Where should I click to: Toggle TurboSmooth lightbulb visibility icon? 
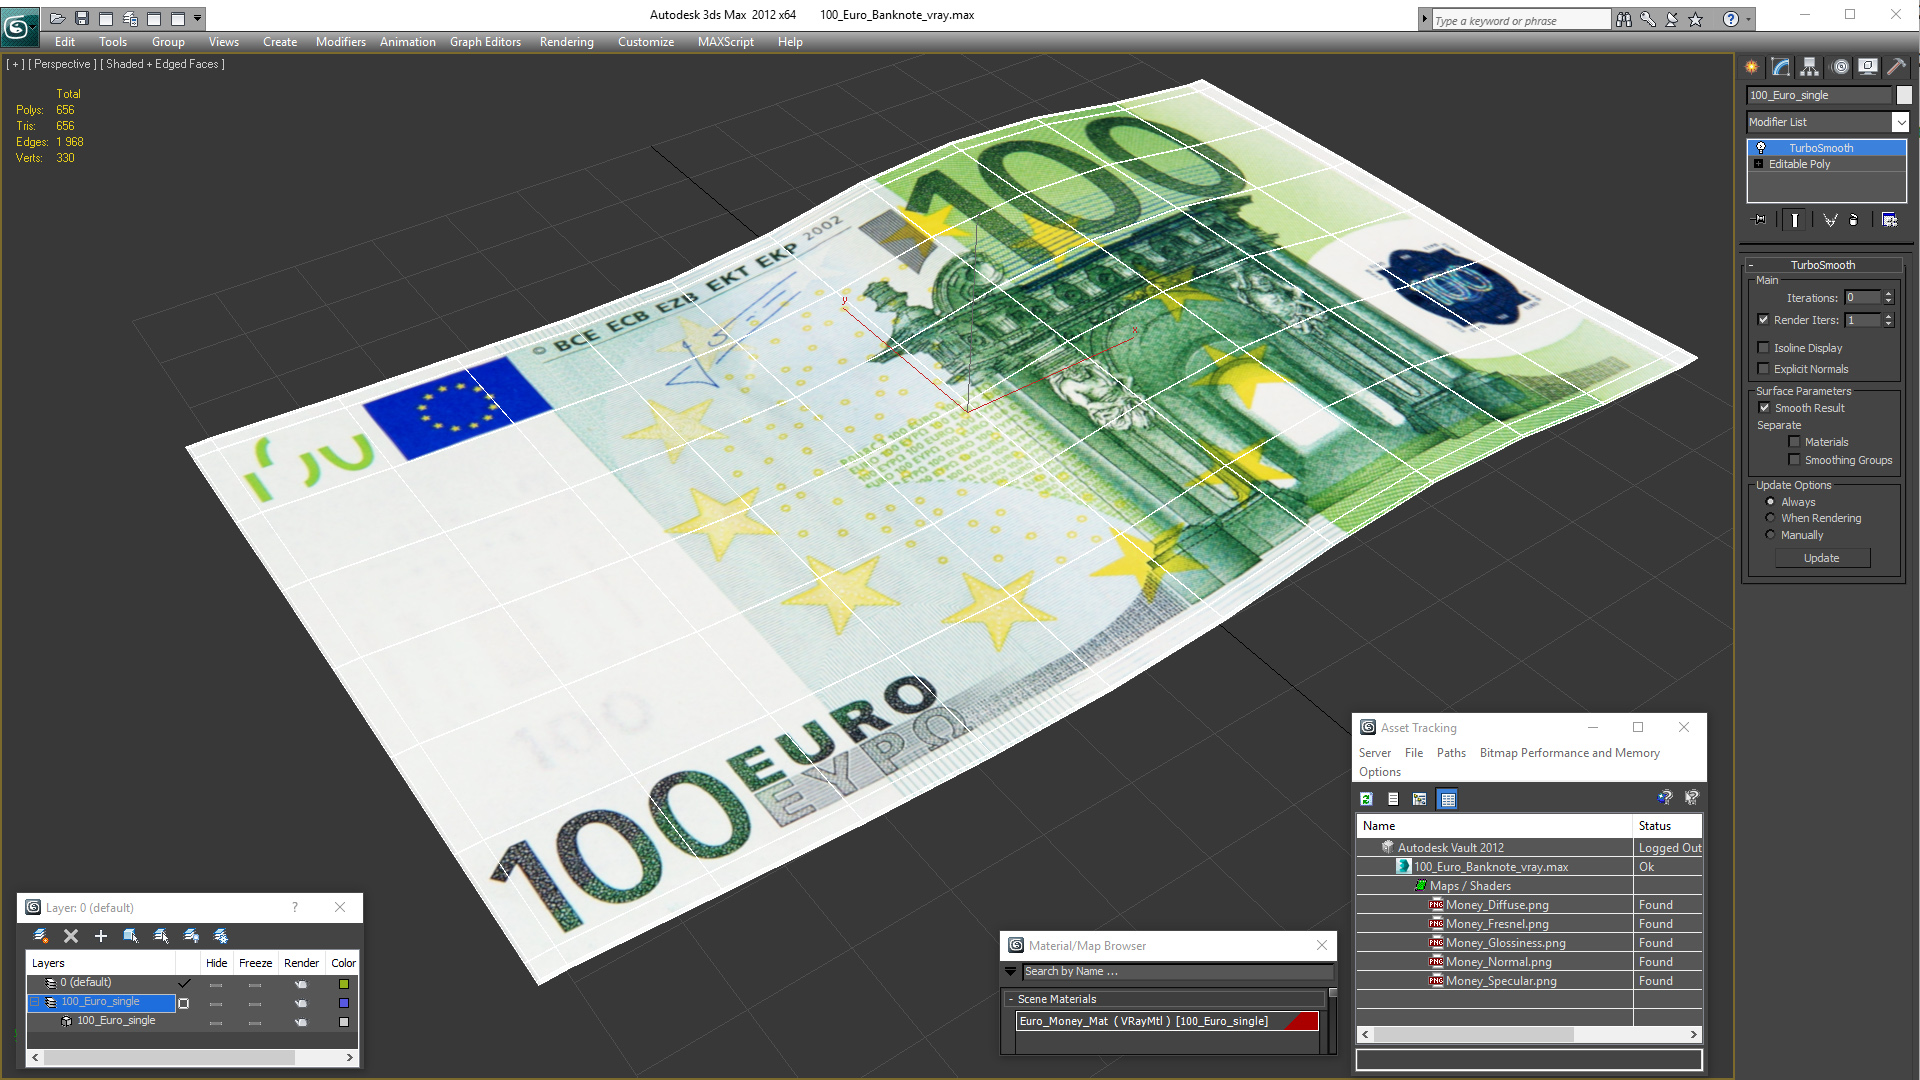tap(1761, 148)
